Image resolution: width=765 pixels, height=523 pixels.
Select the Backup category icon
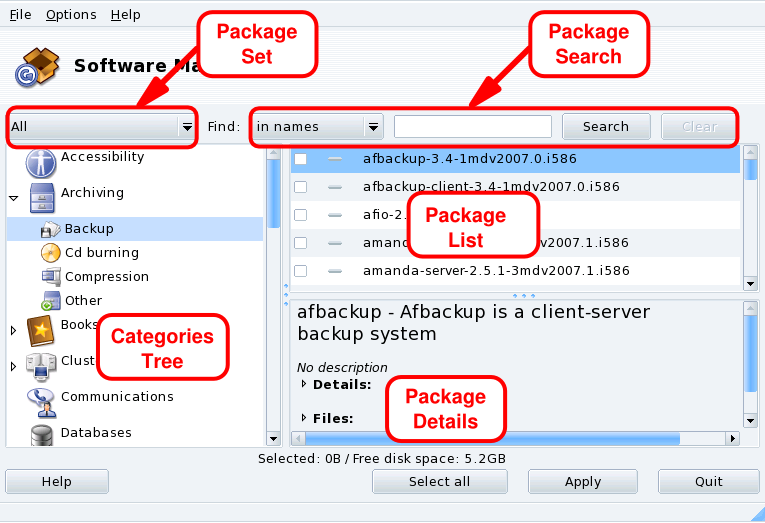[50, 229]
